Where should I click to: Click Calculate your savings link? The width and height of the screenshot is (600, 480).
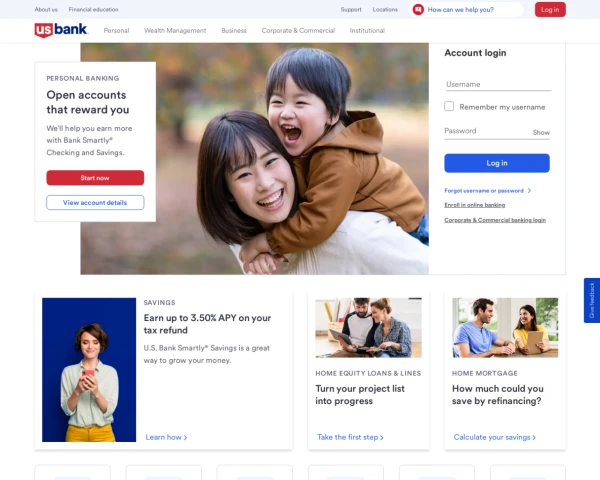[494, 437]
